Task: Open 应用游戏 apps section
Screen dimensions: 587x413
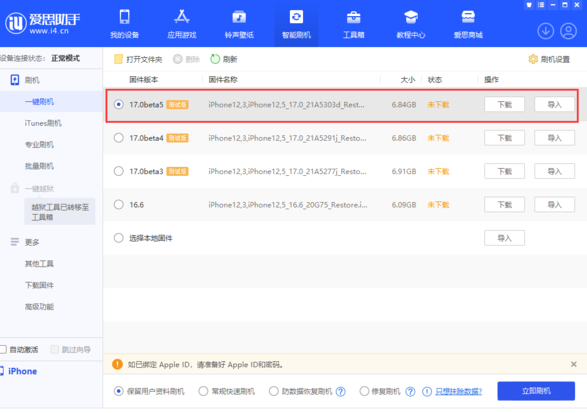Action: 182,24
